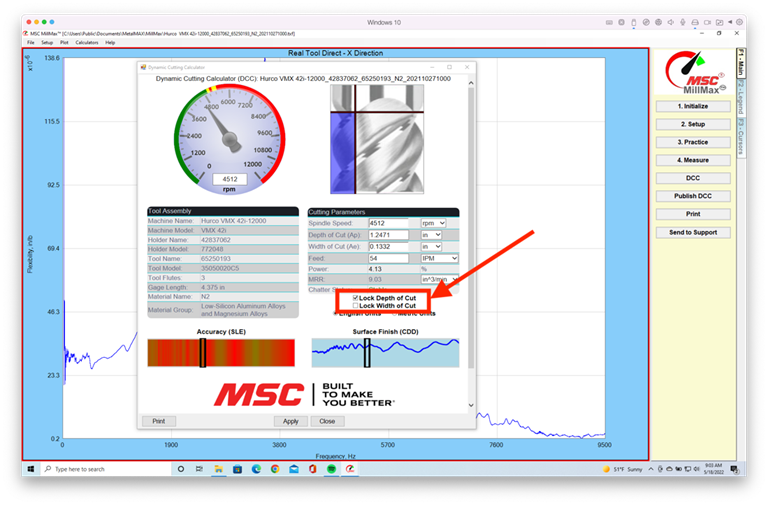The image size is (768, 505).
Task: Click the printer icon in title bar
Action: [x=695, y=22]
